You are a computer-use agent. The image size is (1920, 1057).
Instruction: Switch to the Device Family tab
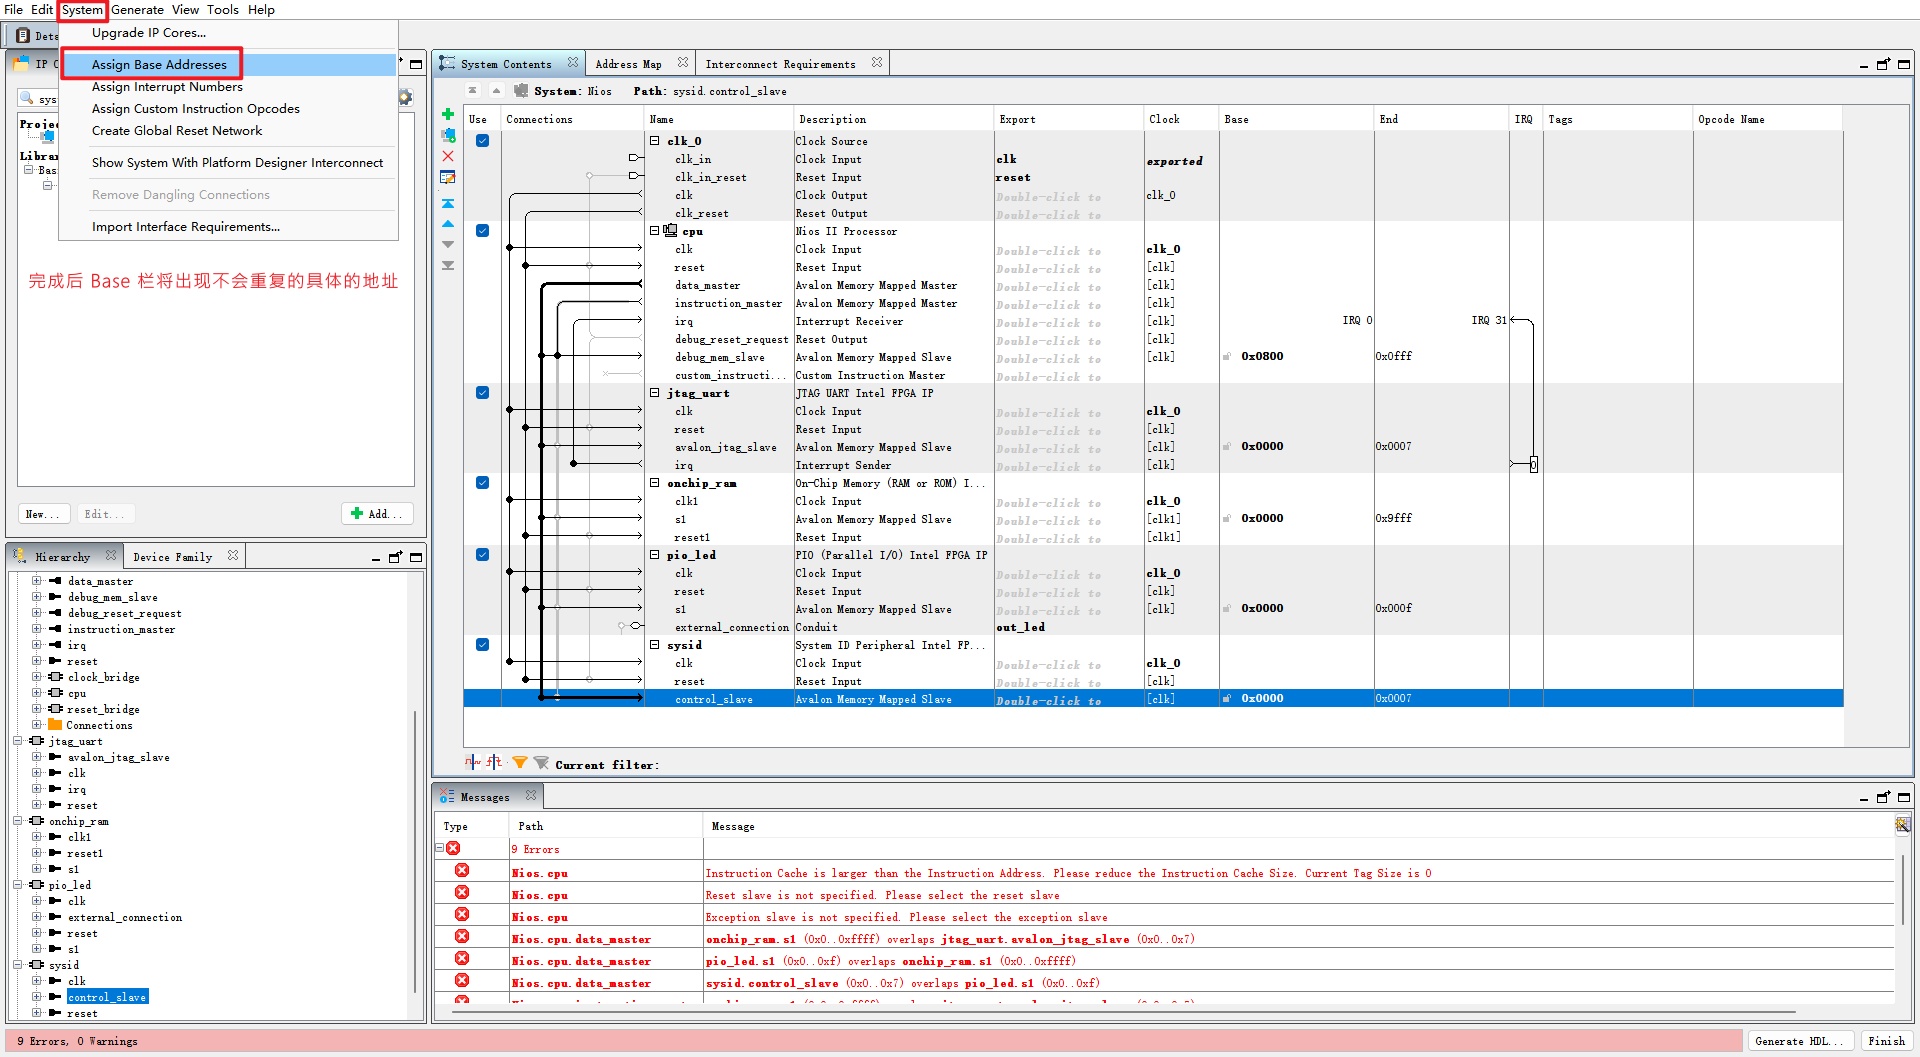point(173,557)
